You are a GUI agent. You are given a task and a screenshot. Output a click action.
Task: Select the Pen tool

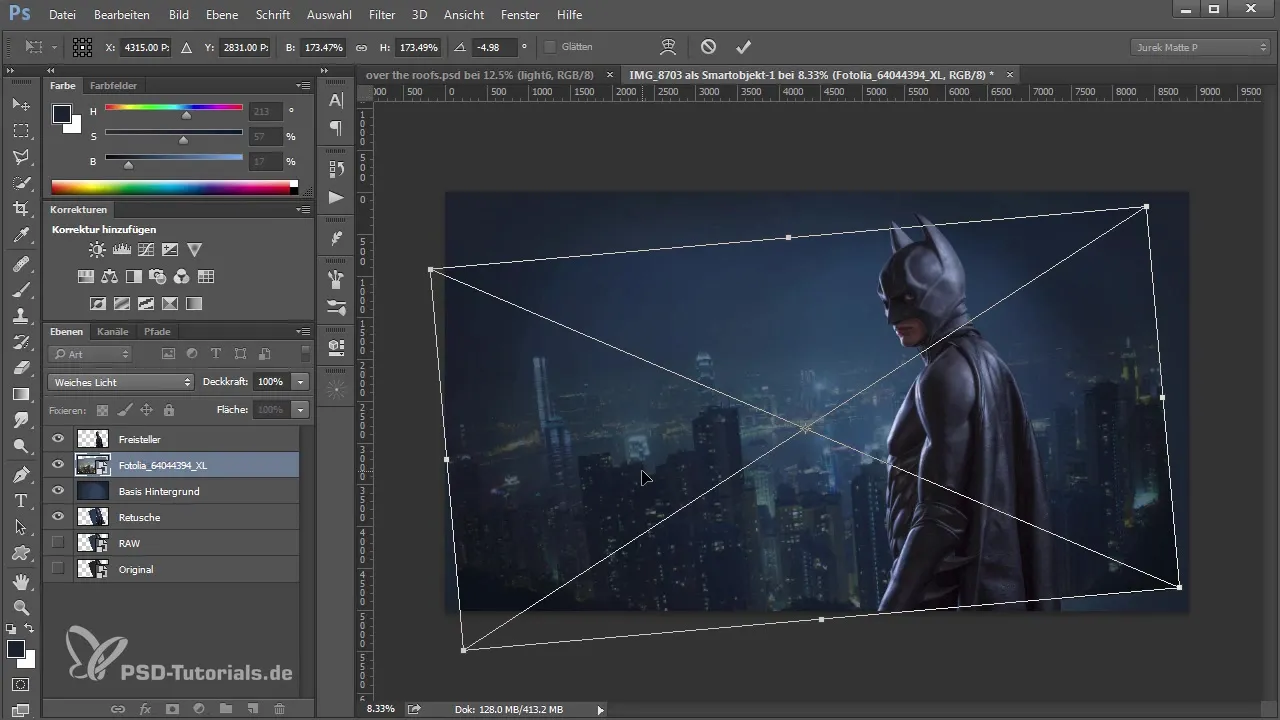[20, 474]
